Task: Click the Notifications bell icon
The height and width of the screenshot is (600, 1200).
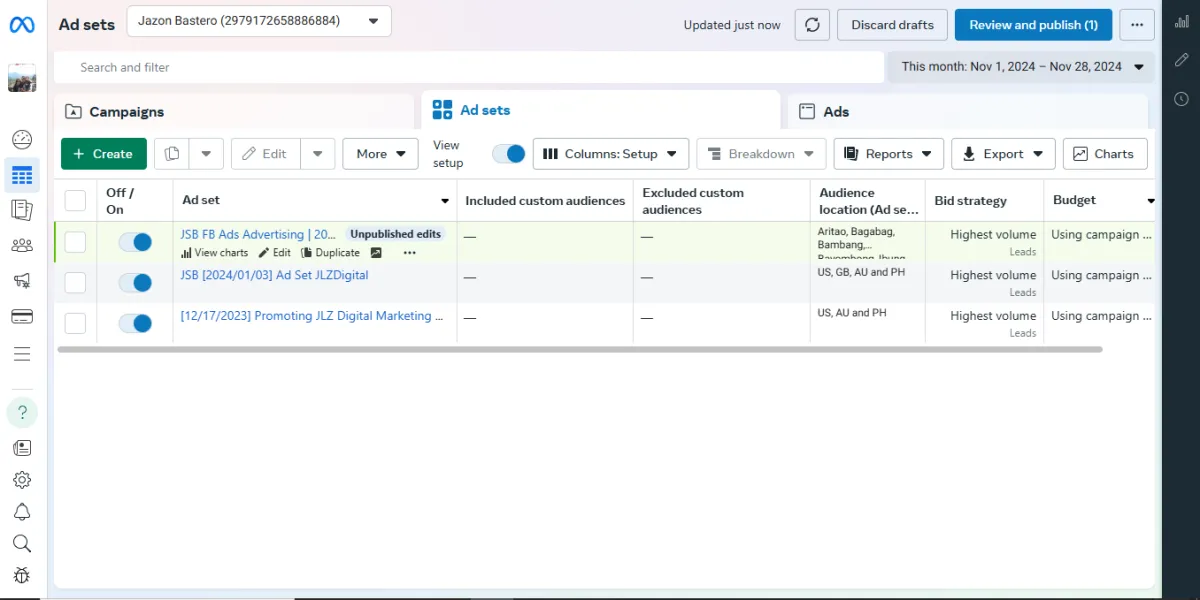Action: pos(22,512)
